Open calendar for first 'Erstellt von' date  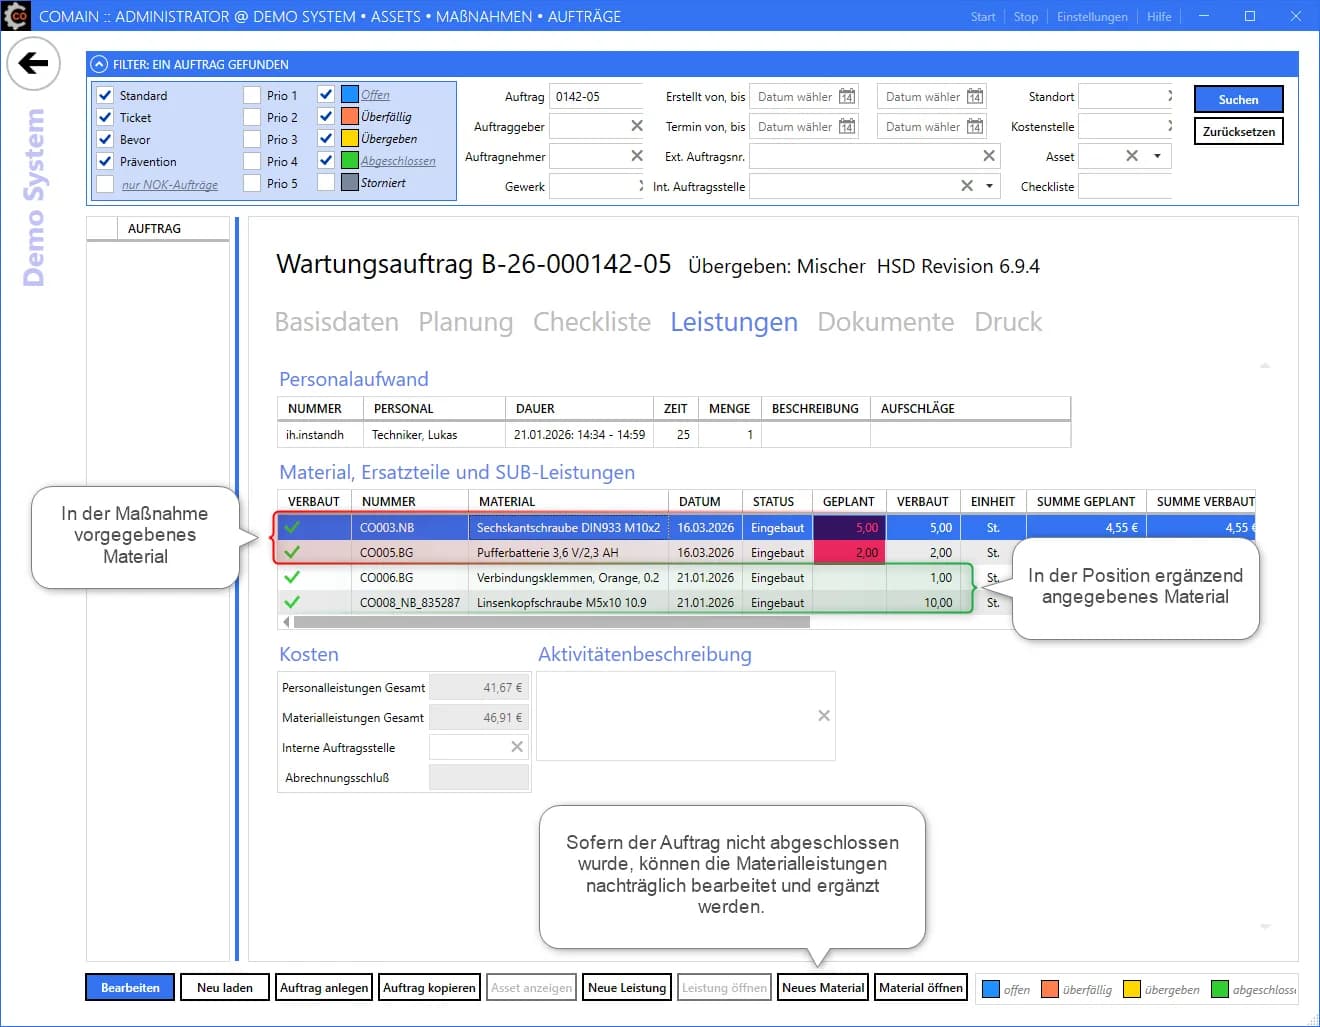point(846,97)
